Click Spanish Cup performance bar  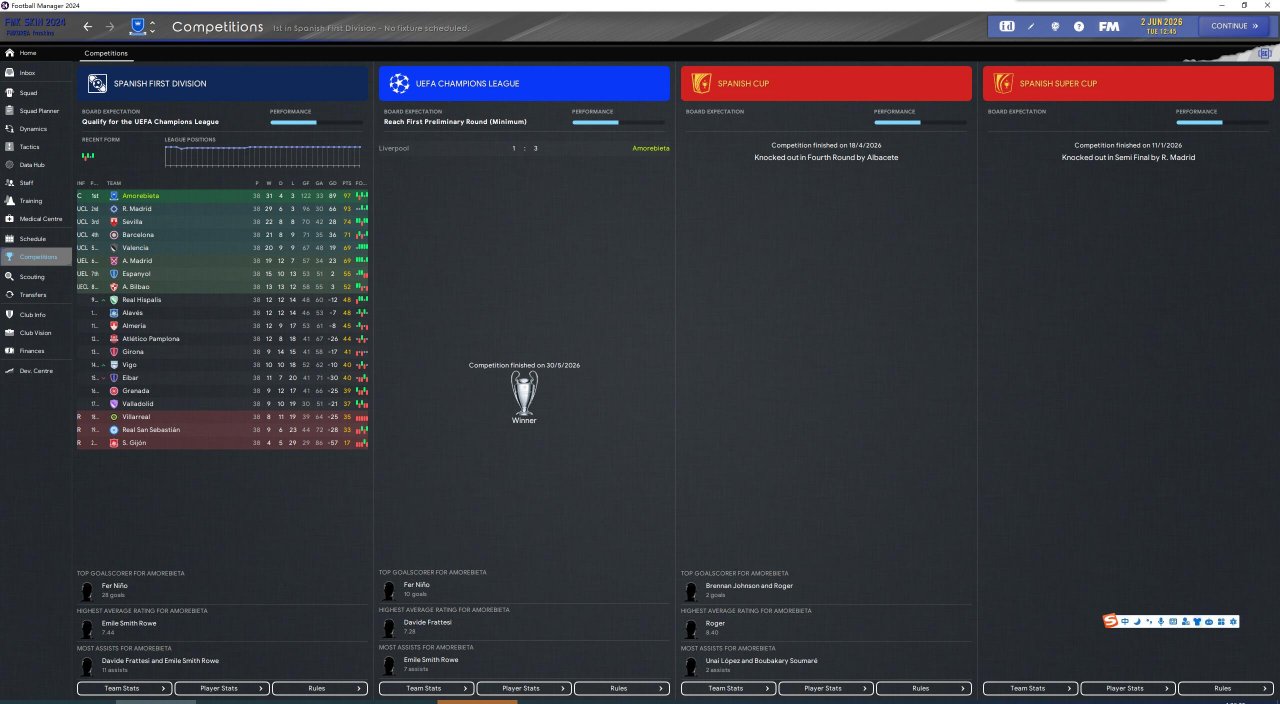(920, 122)
